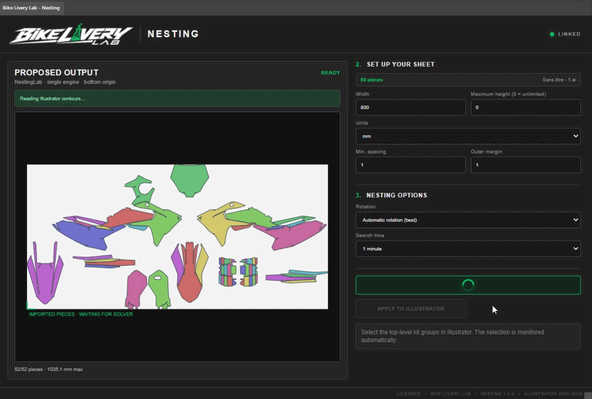Click the '52/52 pieces · 1035.1 mm max' text
This screenshot has height=399, width=592.
(49, 369)
